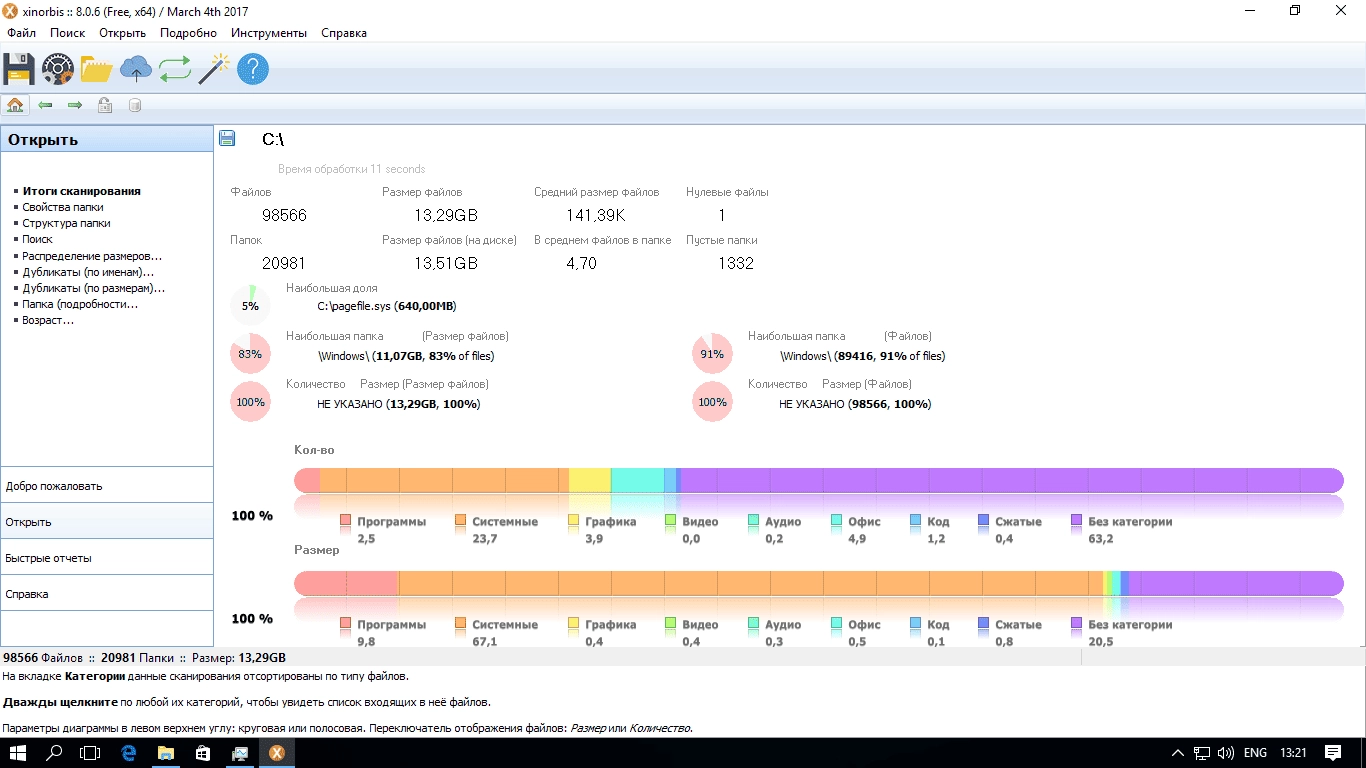Open the Справка menu in menu bar
1366x768 pixels.
(x=344, y=33)
